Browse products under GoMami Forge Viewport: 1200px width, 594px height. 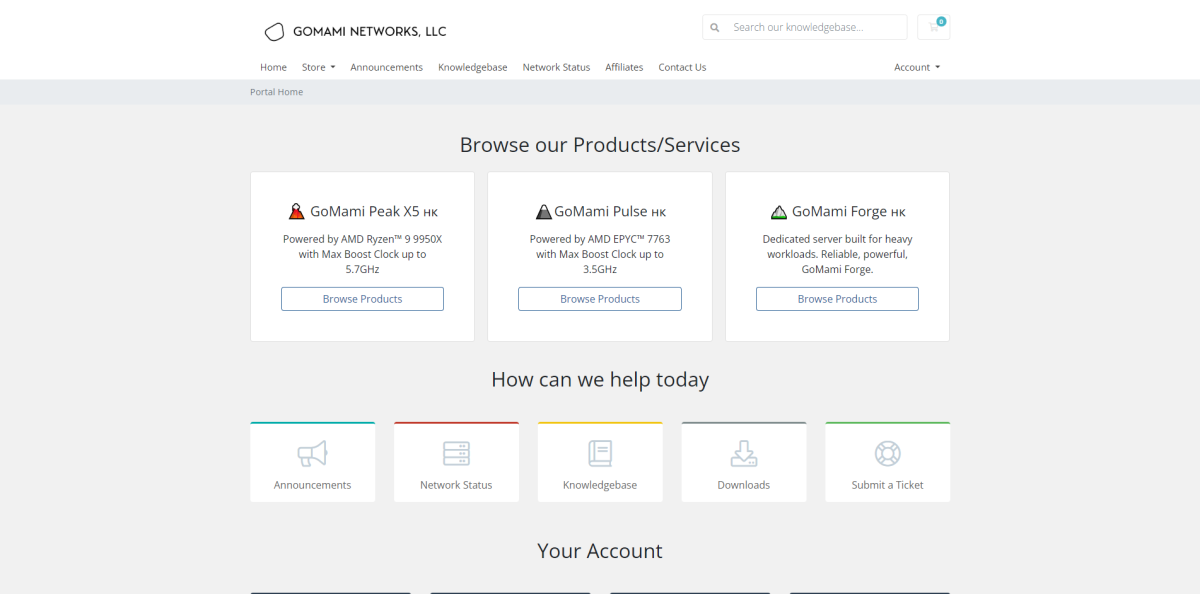(837, 299)
